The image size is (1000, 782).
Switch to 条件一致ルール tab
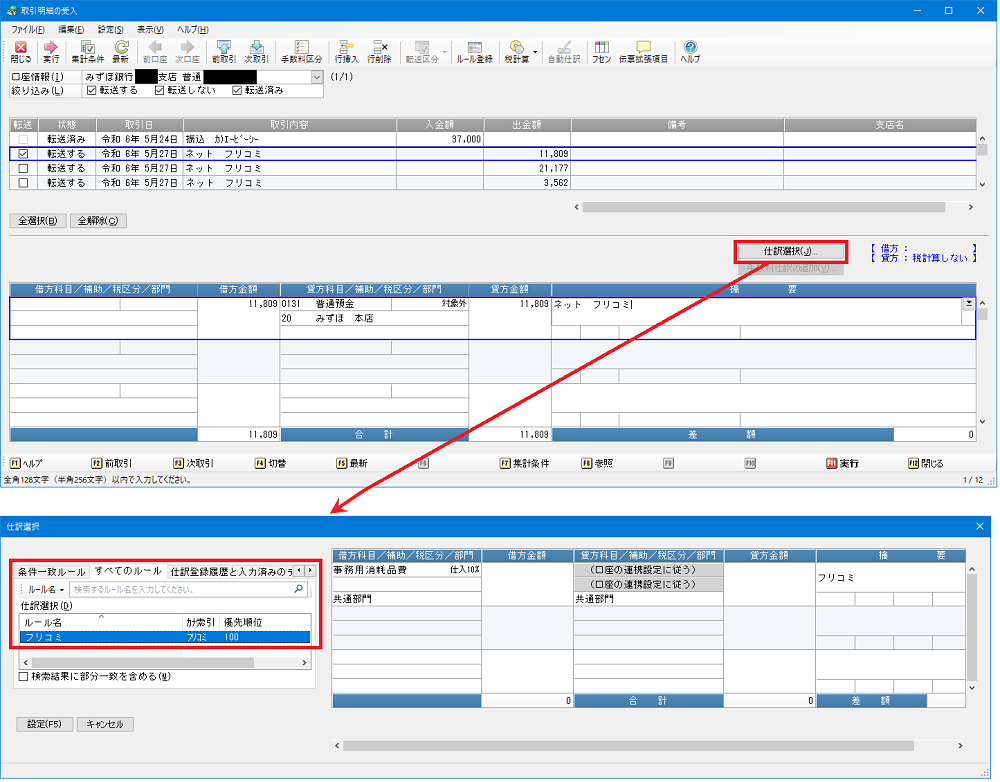(52, 572)
